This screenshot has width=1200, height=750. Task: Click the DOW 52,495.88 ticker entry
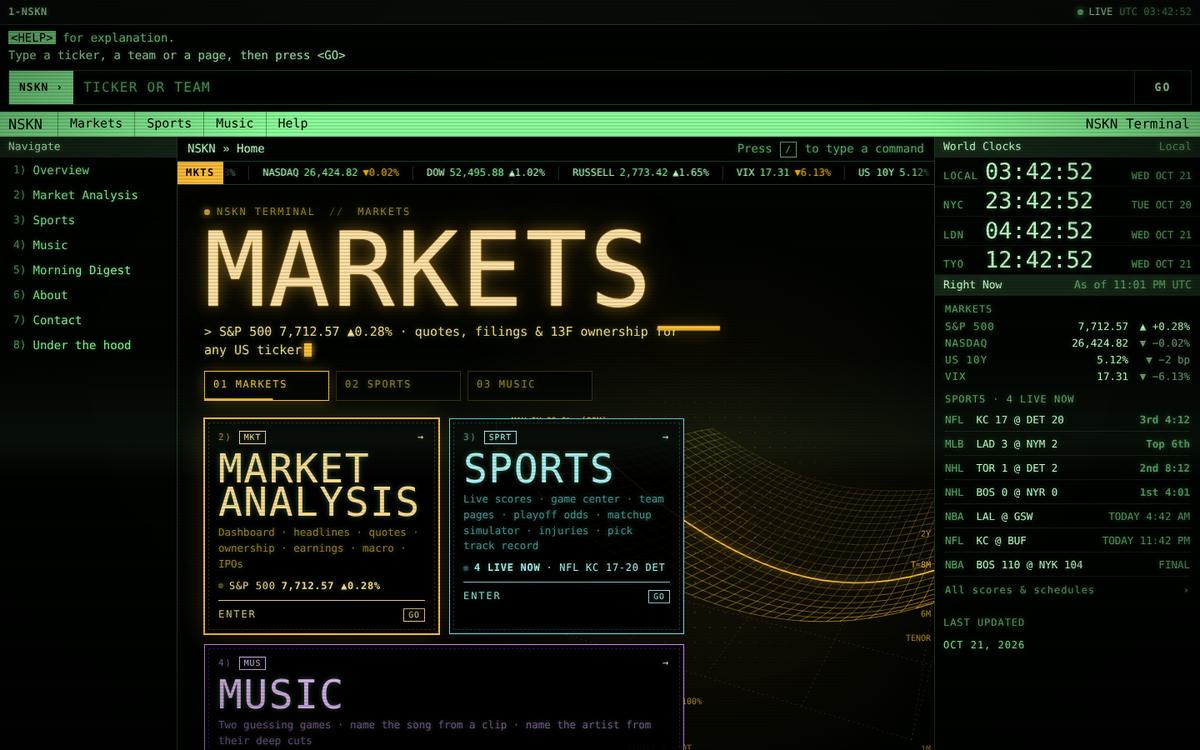click(485, 173)
